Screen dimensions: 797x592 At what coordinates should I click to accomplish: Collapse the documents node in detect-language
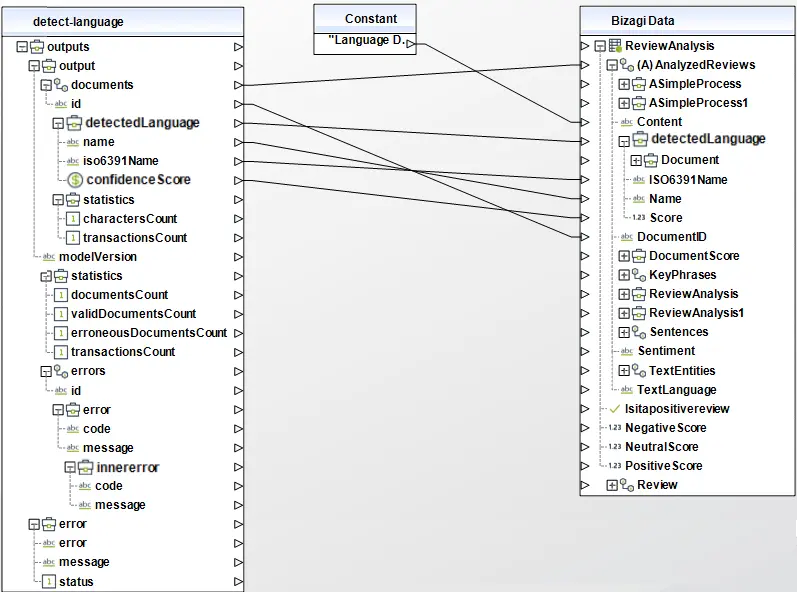coord(46,85)
